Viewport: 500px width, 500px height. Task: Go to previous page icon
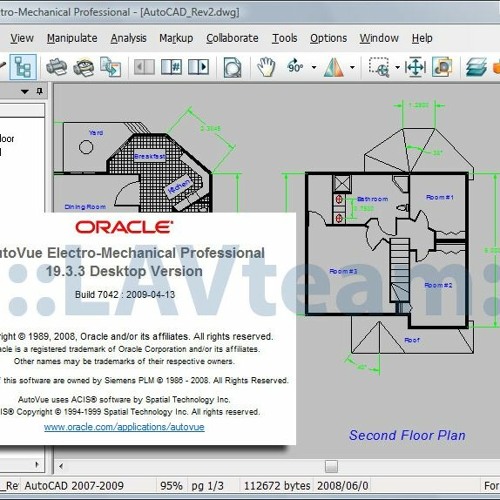pyautogui.click(x=144, y=67)
